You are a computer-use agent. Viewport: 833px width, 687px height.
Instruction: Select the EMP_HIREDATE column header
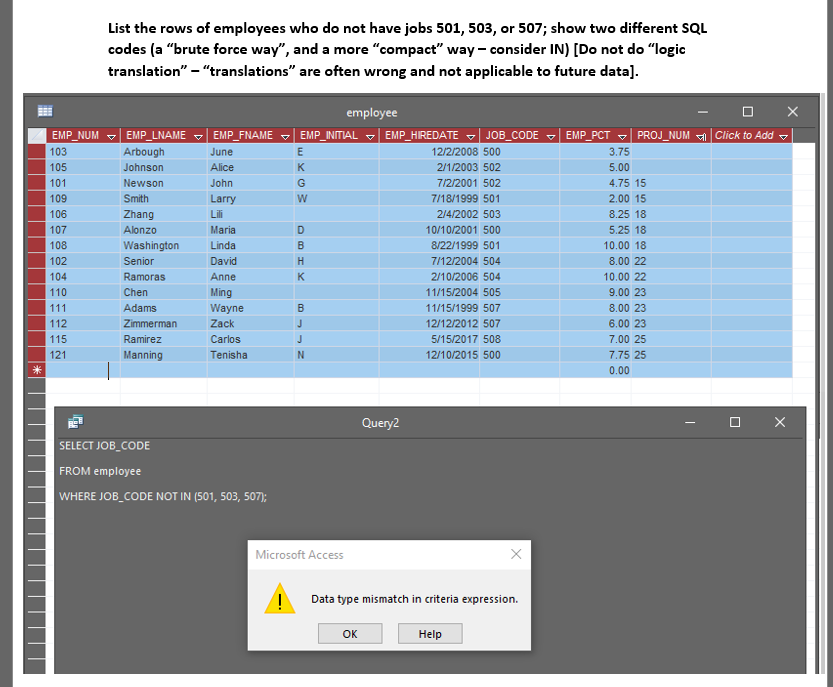click(x=420, y=135)
